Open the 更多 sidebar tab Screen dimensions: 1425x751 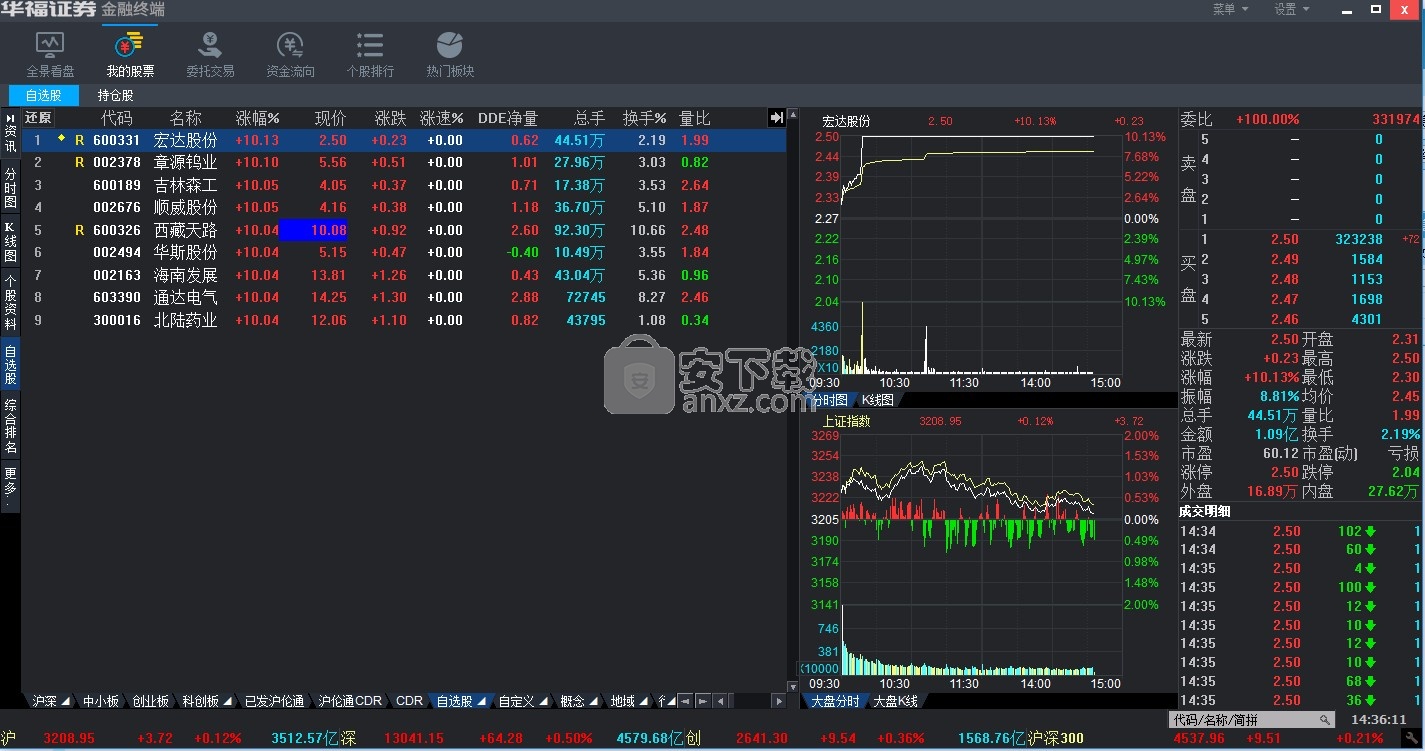click(10, 487)
